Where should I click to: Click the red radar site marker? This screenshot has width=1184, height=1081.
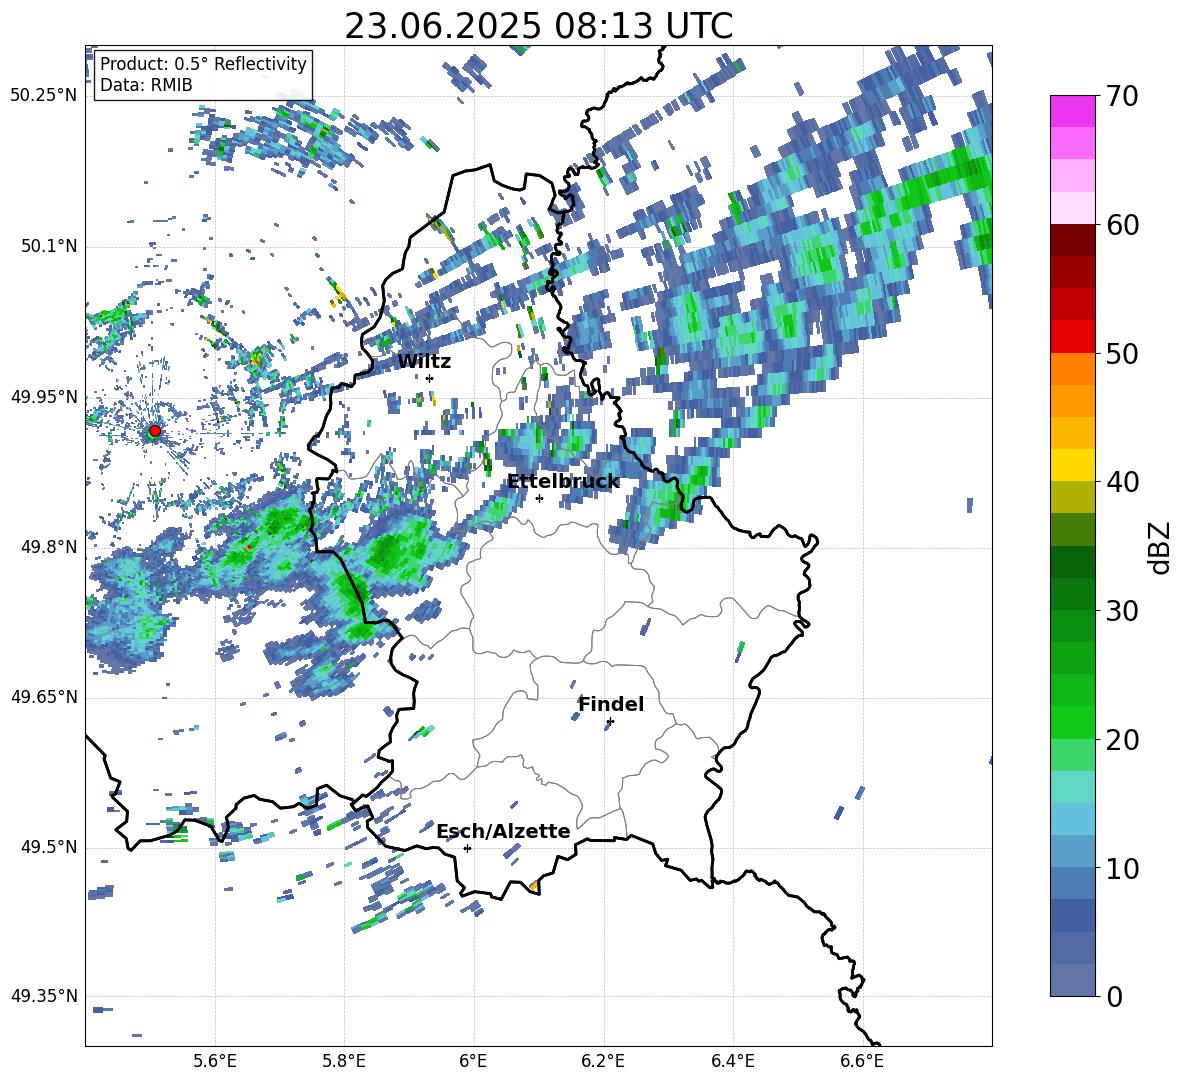(155, 431)
